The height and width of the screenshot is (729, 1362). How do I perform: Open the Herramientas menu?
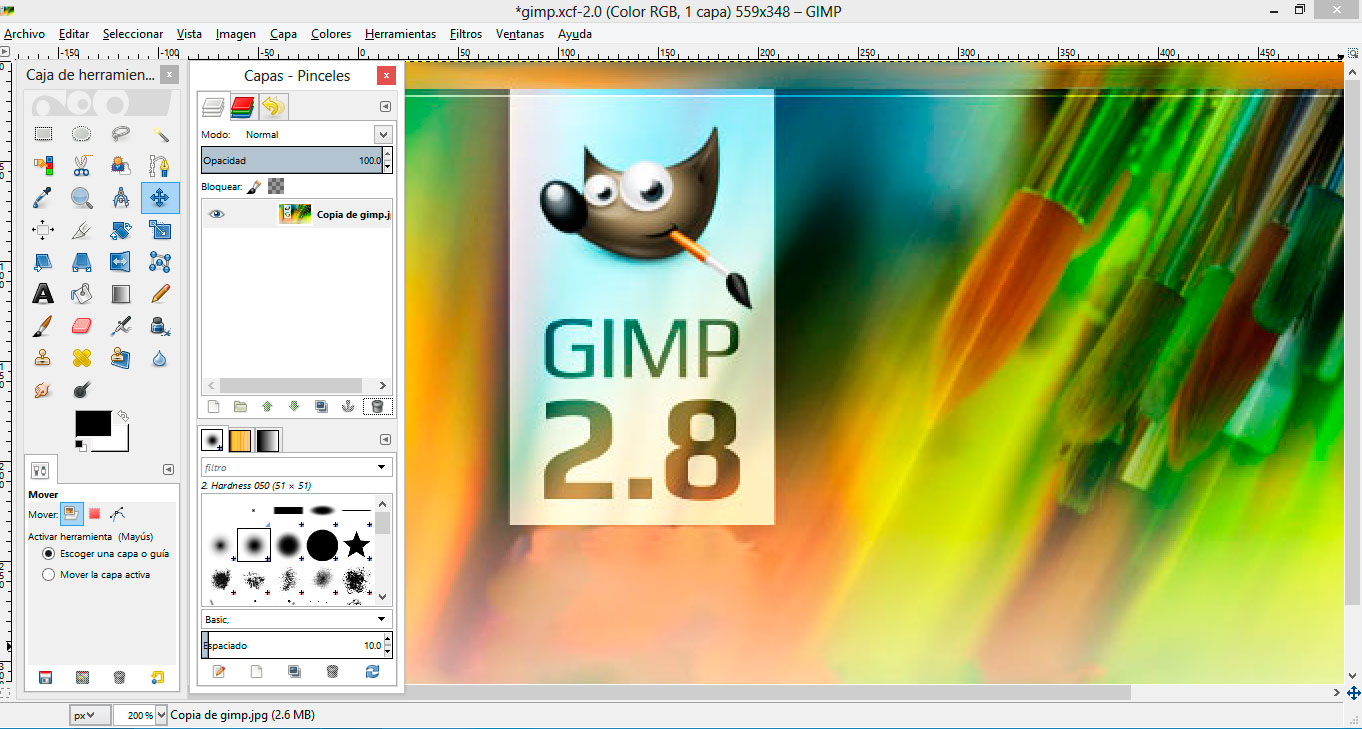coord(400,34)
